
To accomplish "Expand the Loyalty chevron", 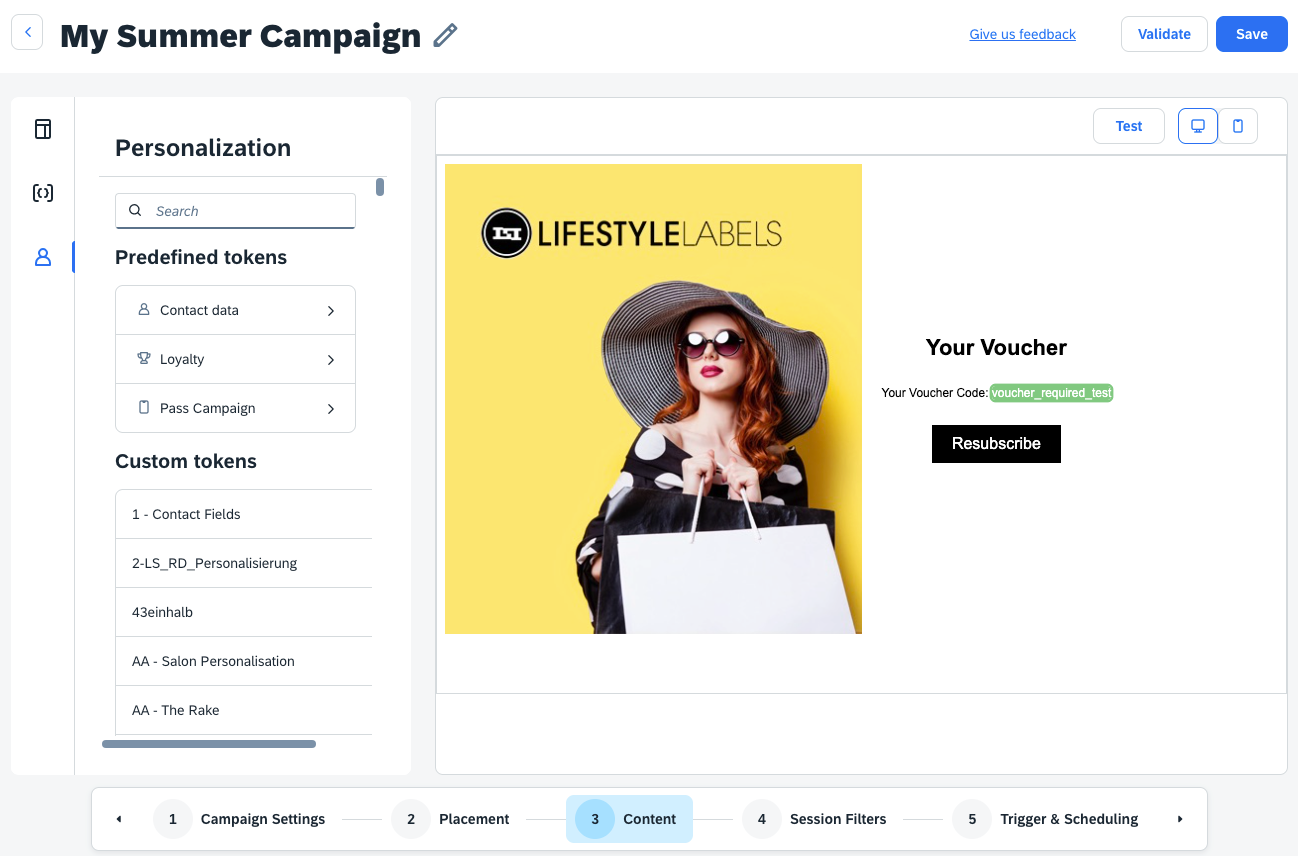I will [x=331, y=360].
